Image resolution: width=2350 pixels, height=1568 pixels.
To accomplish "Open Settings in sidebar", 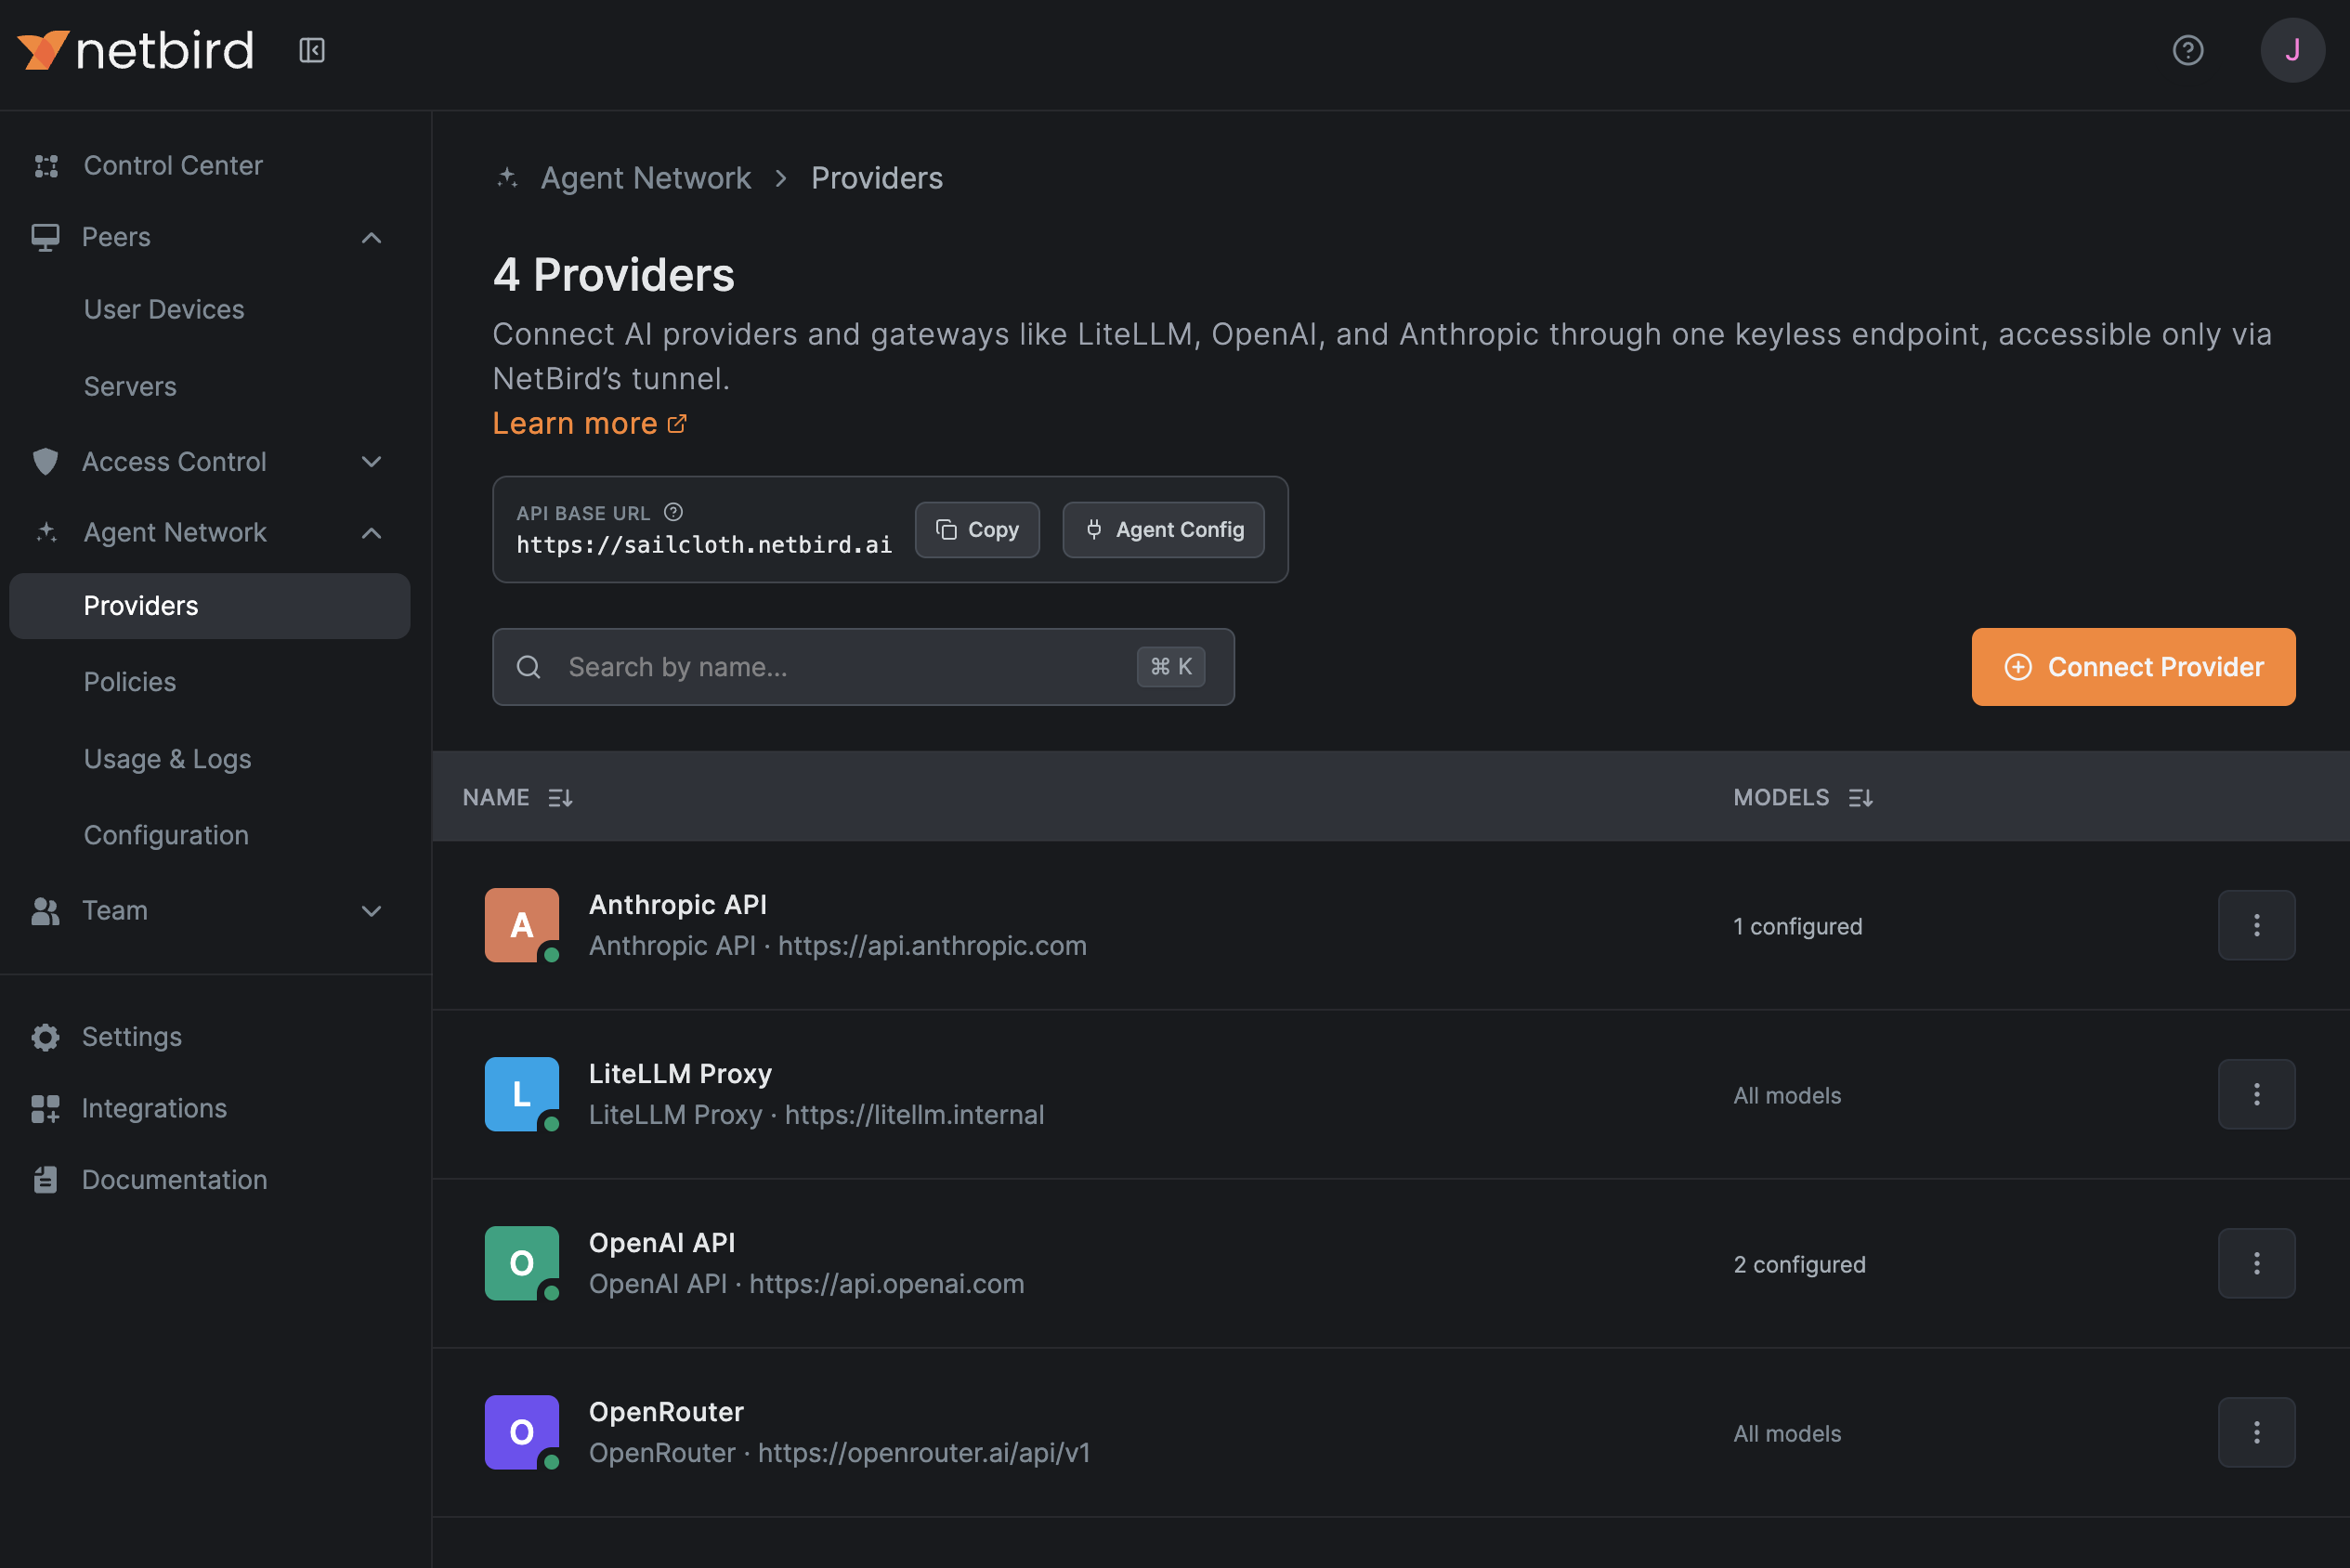I will click(132, 1037).
